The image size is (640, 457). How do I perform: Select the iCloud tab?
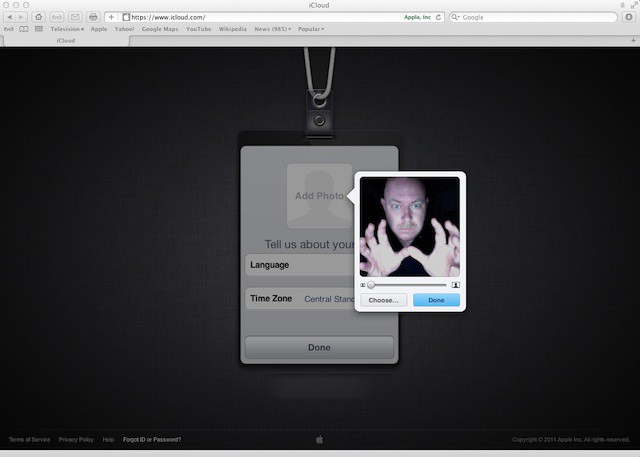(66, 40)
